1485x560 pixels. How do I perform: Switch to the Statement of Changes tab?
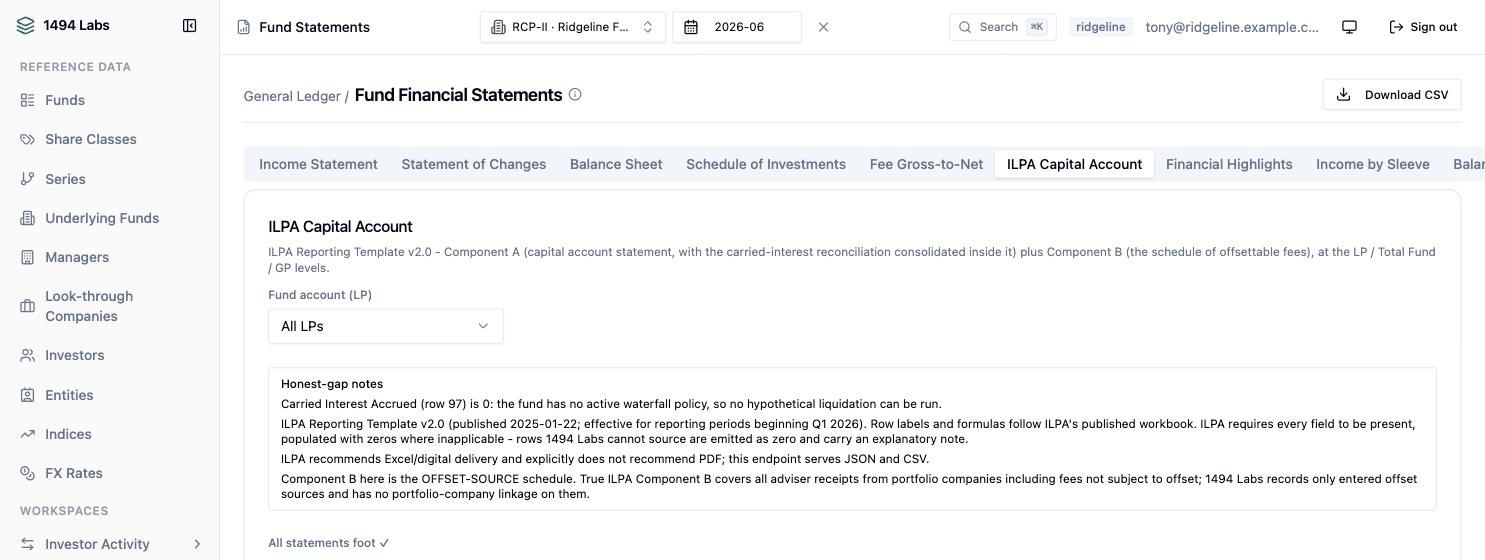click(x=474, y=164)
